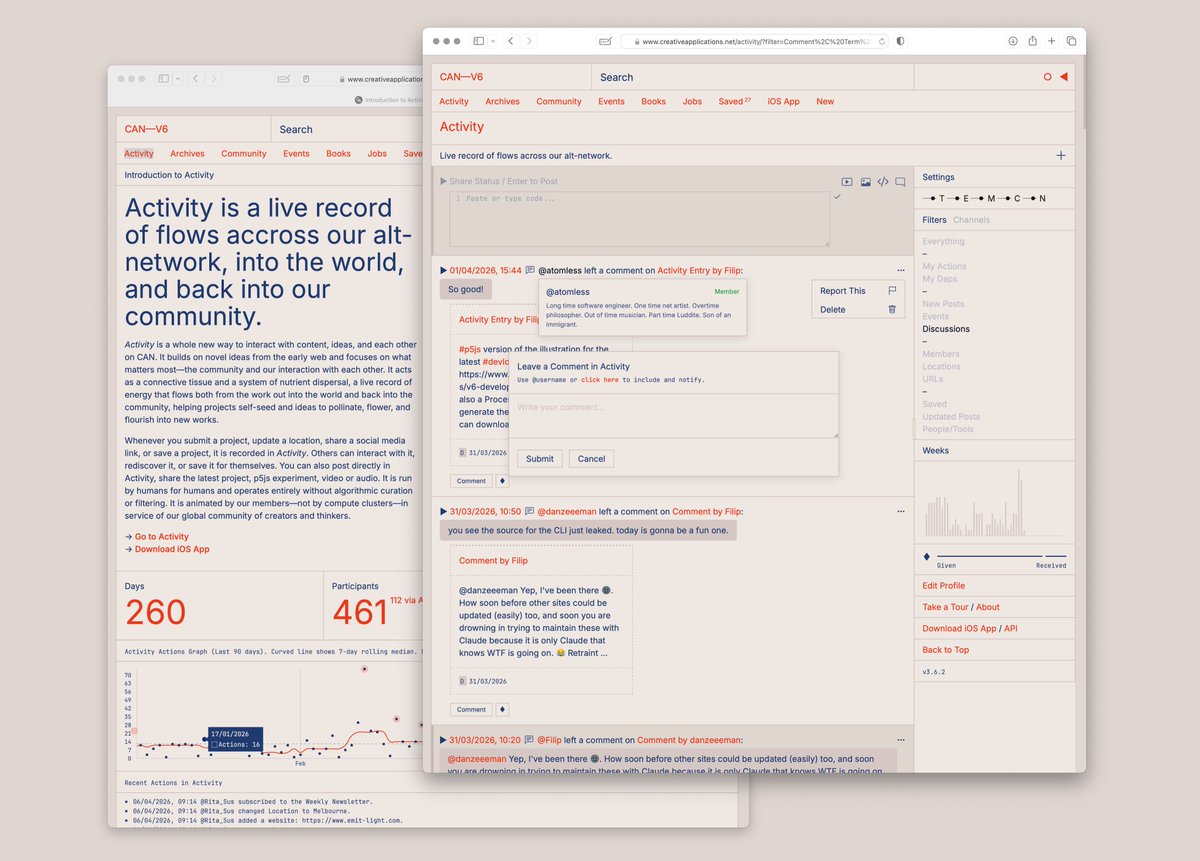Select the code embed icon in post box
This screenshot has width=1200, height=861.
883,182
